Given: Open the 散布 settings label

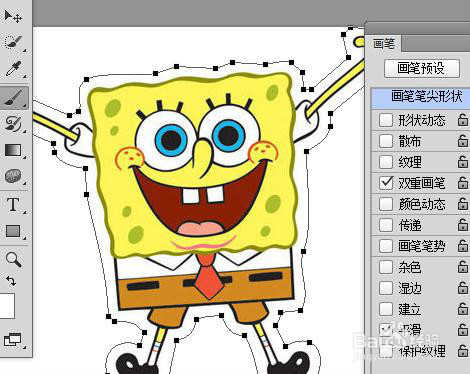Looking at the screenshot, I should pos(410,141).
